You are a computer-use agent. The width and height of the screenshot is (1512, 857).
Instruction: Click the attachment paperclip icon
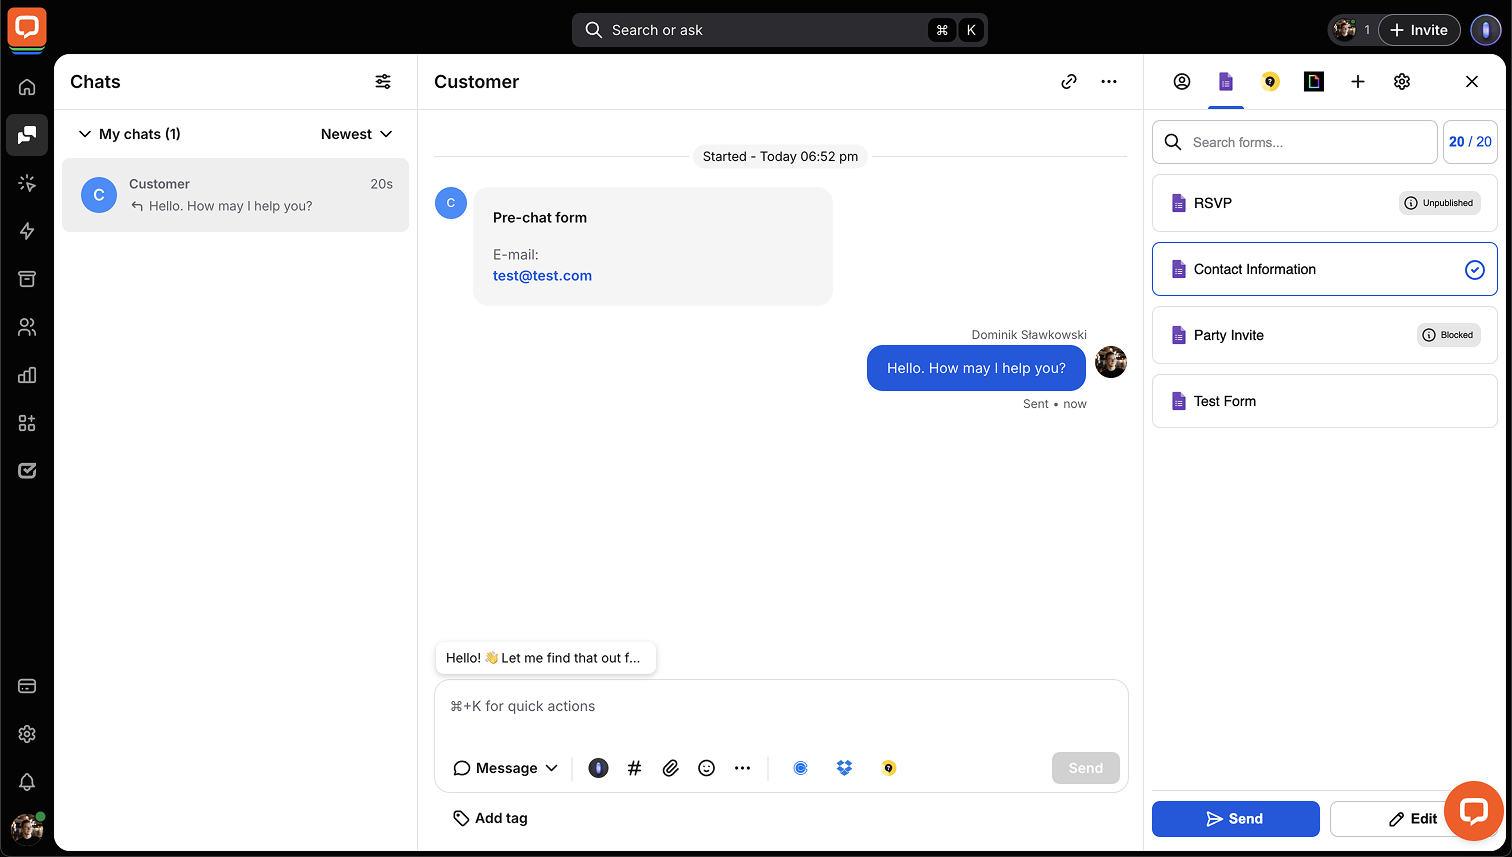(x=670, y=768)
